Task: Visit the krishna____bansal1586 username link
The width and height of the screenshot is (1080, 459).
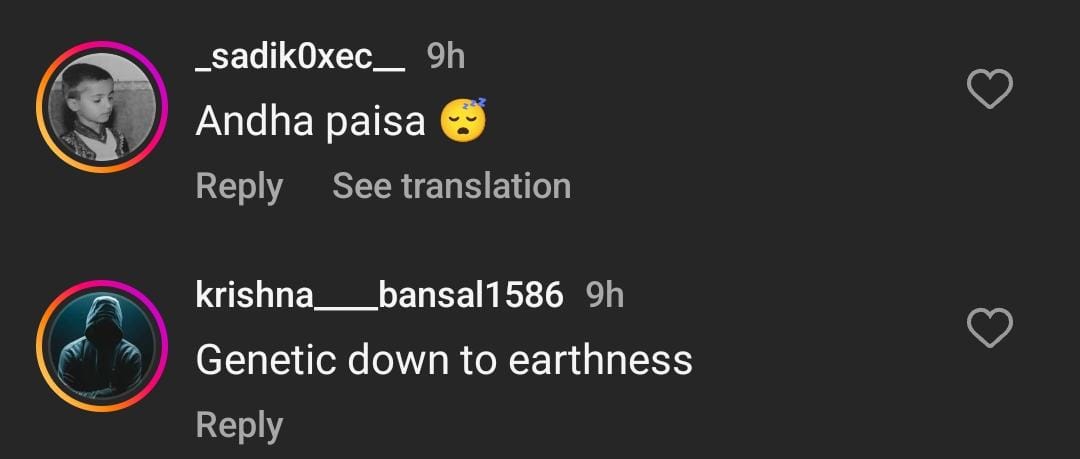Action: tap(379, 295)
